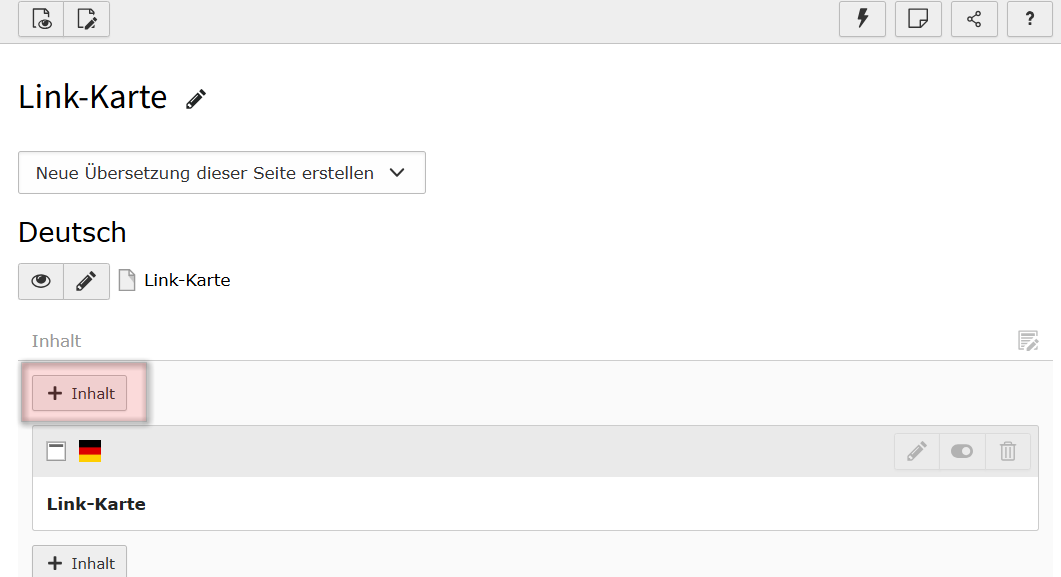
Task: Click the clear cache lightning bolt icon
Action: click(862, 19)
